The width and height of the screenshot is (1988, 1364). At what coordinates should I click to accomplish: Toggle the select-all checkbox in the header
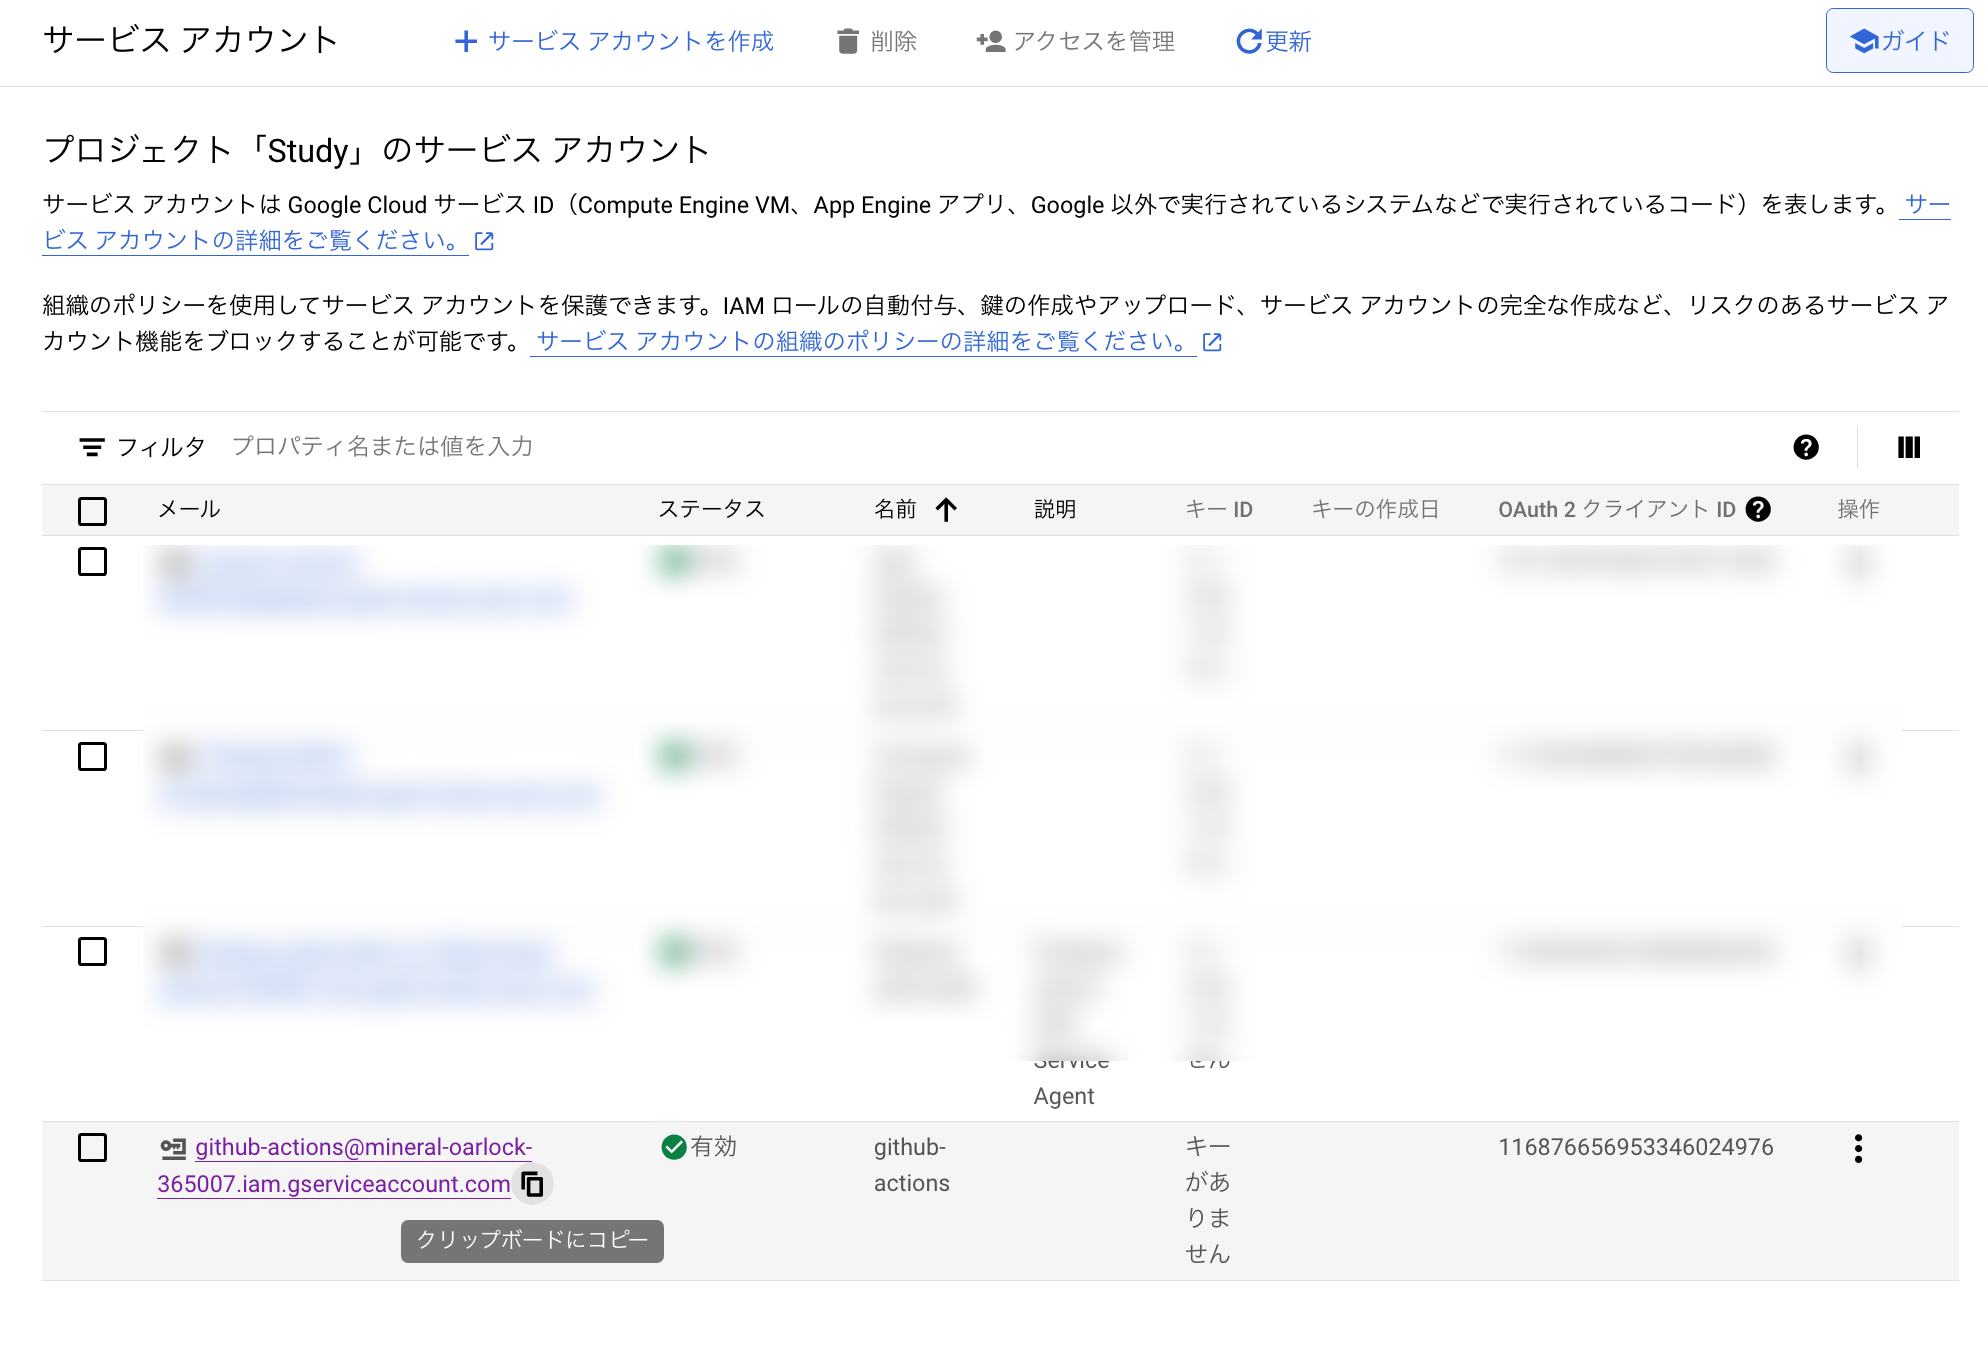pyautogui.click(x=92, y=511)
